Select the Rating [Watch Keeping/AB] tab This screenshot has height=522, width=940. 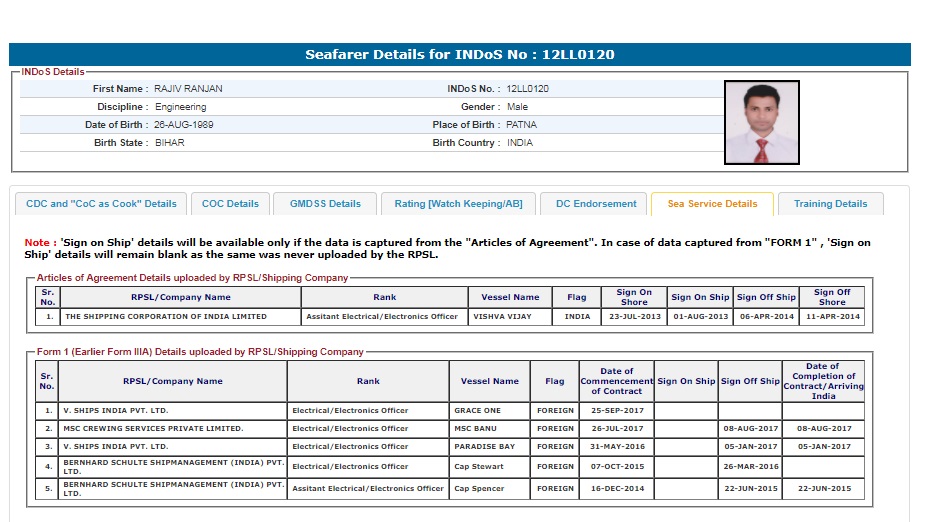[458, 204]
